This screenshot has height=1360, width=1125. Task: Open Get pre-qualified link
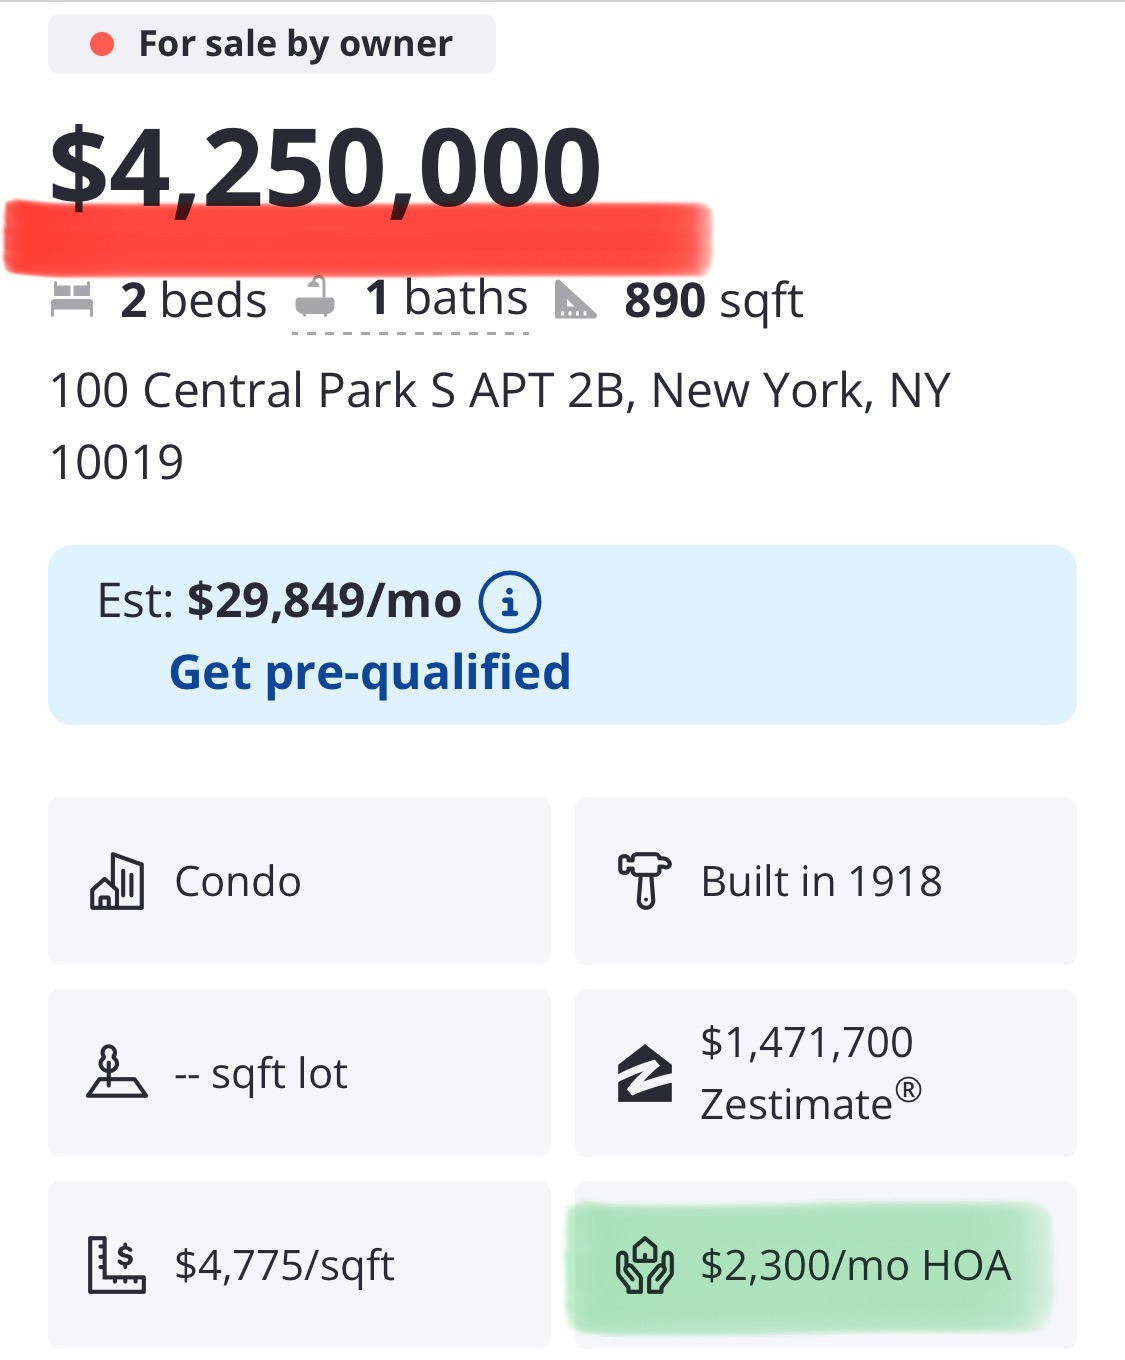[370, 672]
